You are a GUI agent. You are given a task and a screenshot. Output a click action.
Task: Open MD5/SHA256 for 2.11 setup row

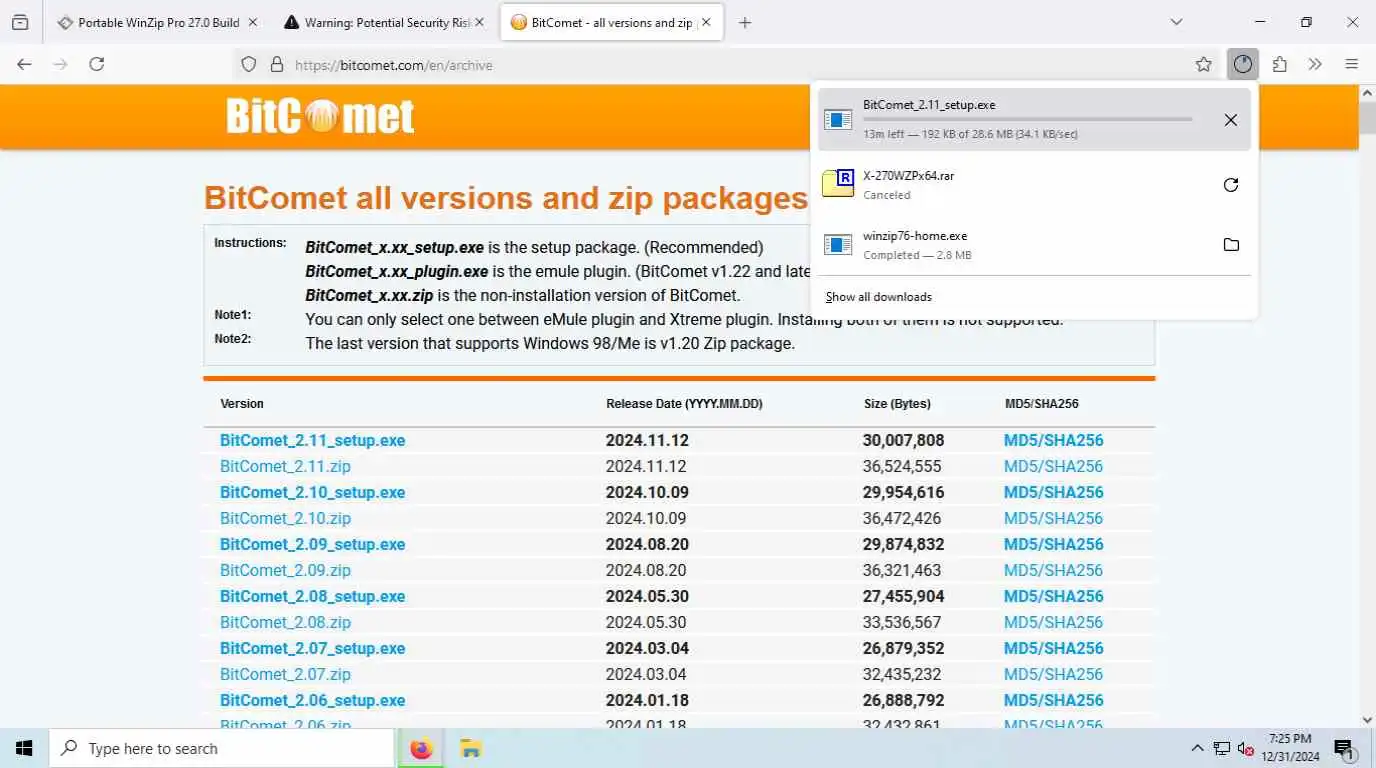(x=1053, y=440)
